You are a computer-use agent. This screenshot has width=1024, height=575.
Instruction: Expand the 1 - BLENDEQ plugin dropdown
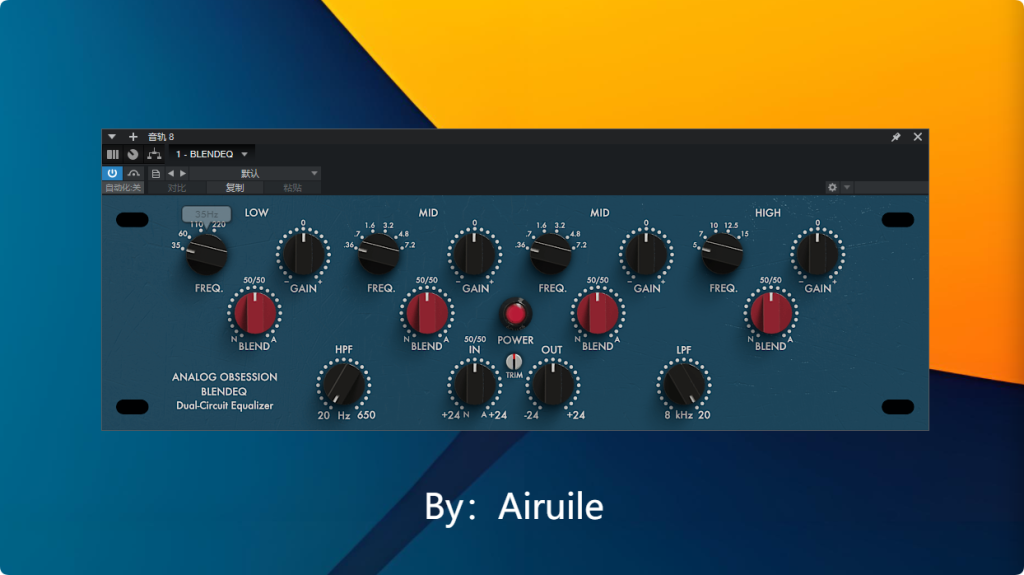[212, 154]
